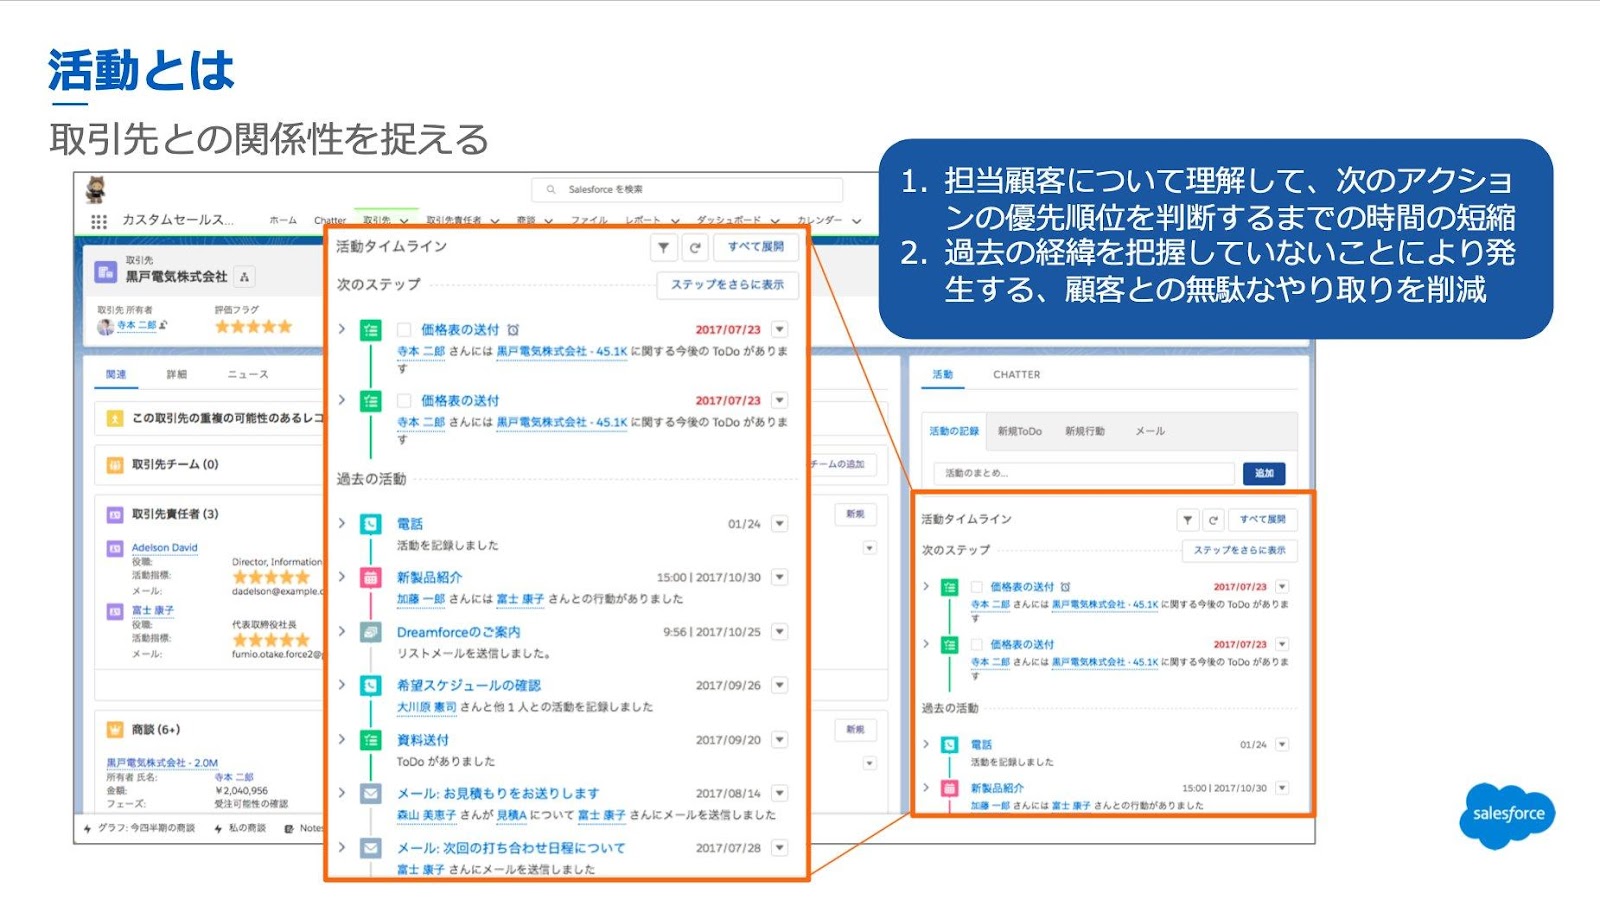Open the action dropdown for 希望スケジュールの確認
This screenshot has width=1600, height=900.
pos(780,686)
